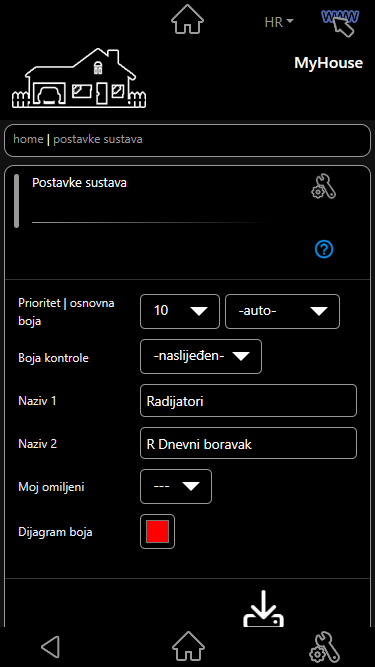This screenshot has height=667, width=375.
Task: Open settings wrench icon in bottom bar
Action: [325, 647]
